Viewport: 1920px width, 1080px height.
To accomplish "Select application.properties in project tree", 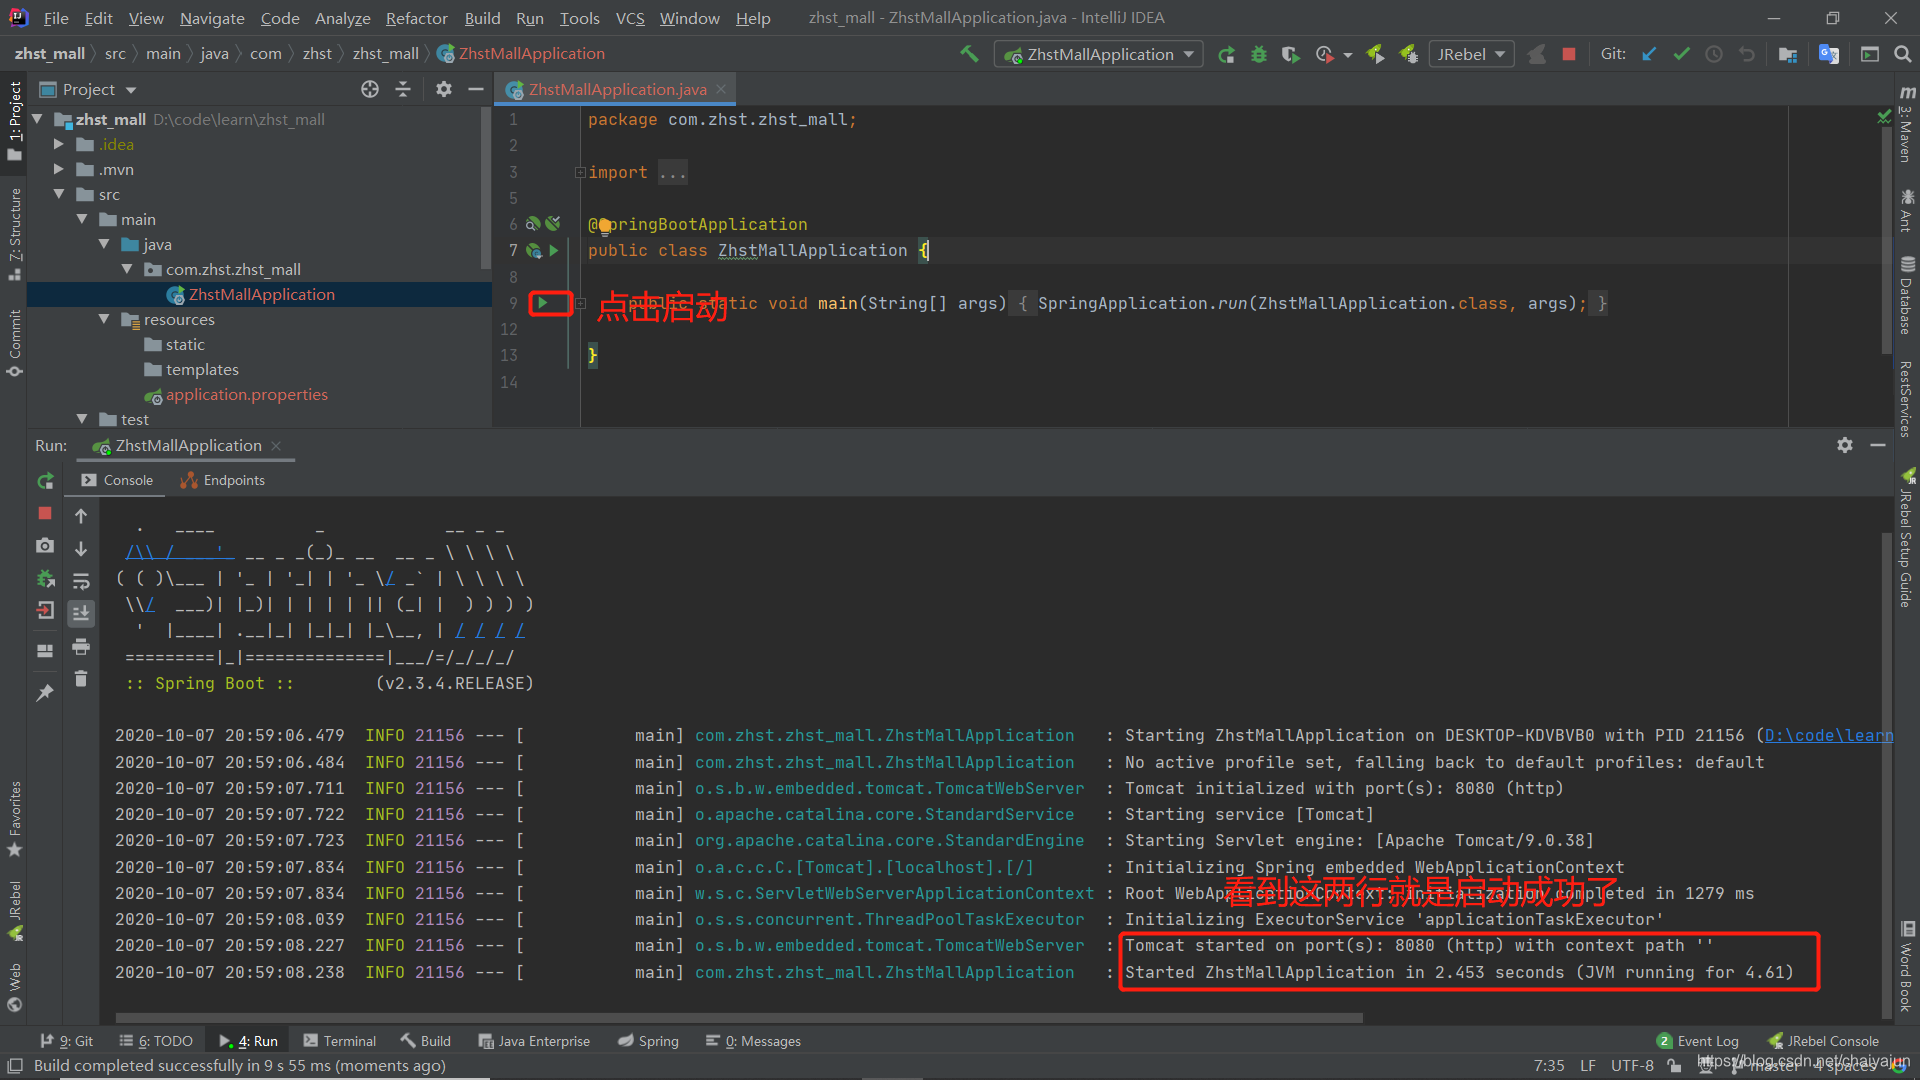I will (247, 394).
